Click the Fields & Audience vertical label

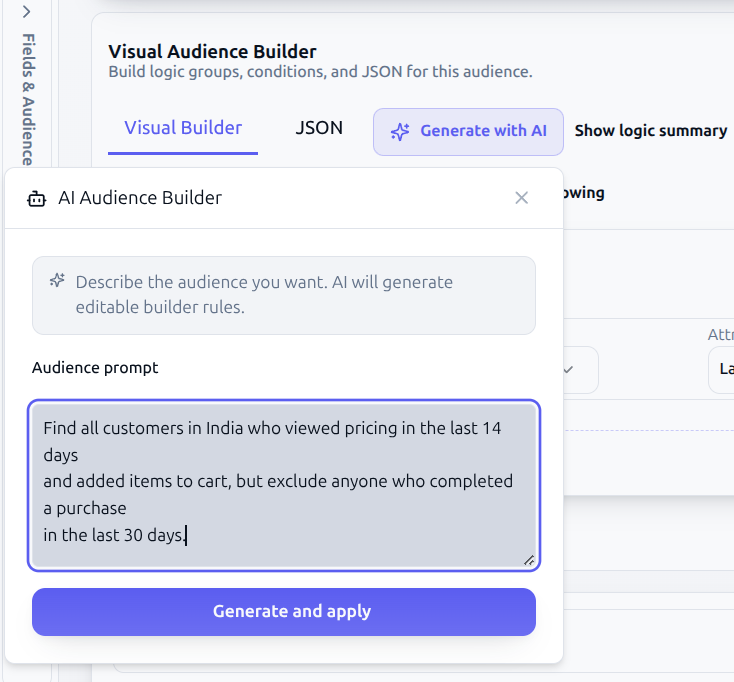28,99
